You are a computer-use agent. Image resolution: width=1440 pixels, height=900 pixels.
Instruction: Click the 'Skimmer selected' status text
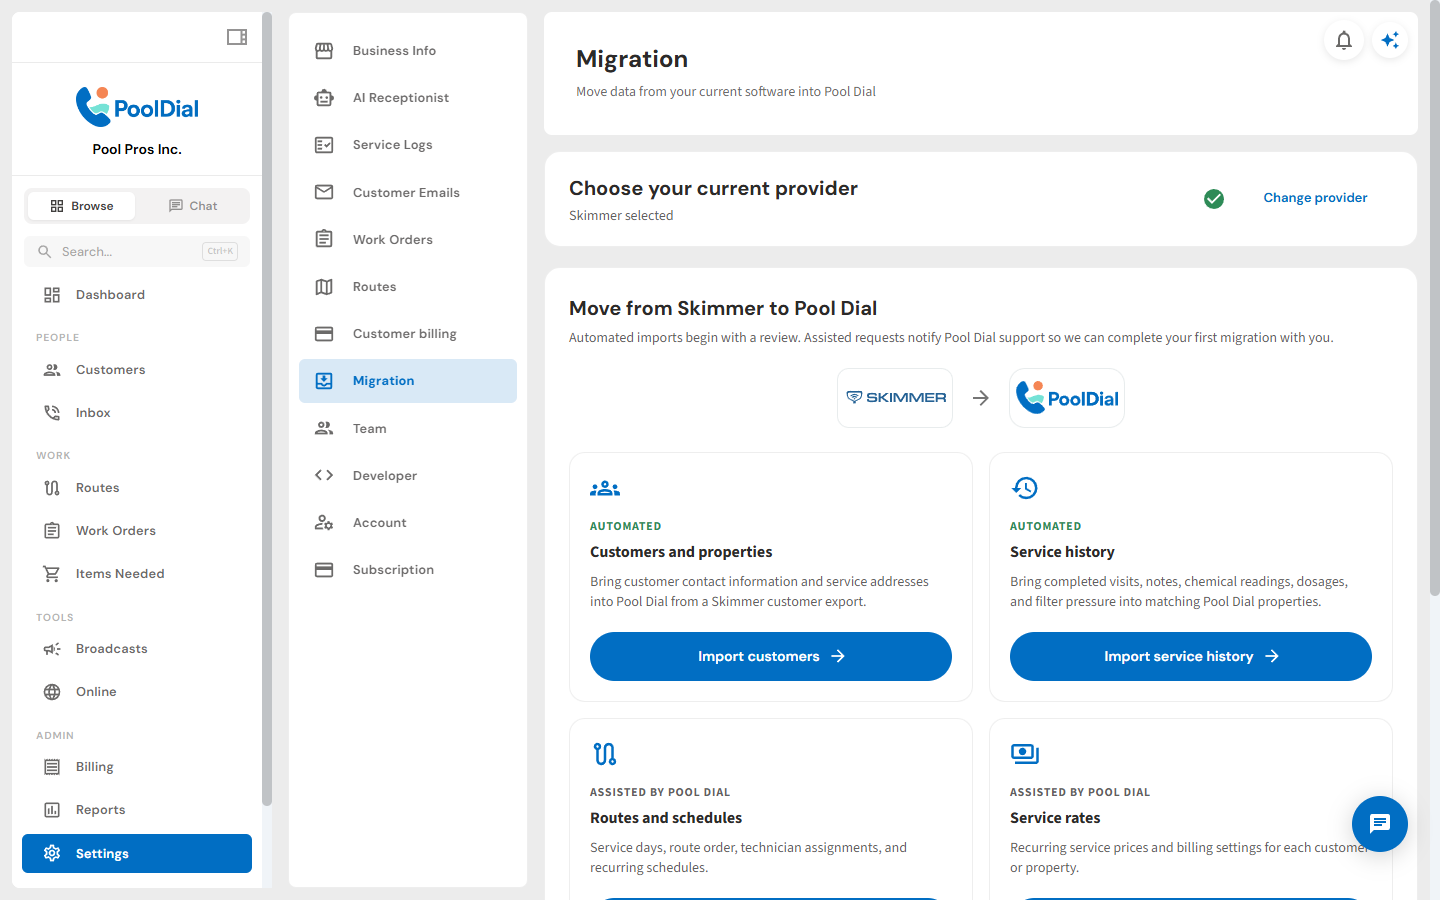click(x=621, y=216)
